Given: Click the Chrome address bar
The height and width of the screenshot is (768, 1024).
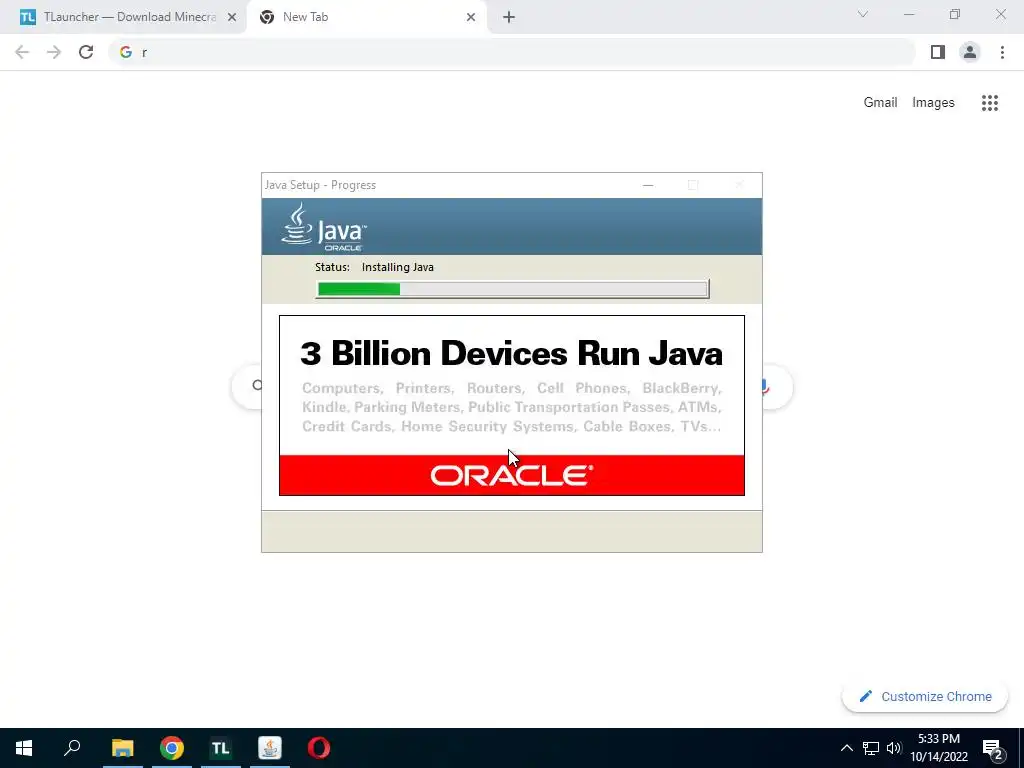Looking at the screenshot, I should pos(511,52).
